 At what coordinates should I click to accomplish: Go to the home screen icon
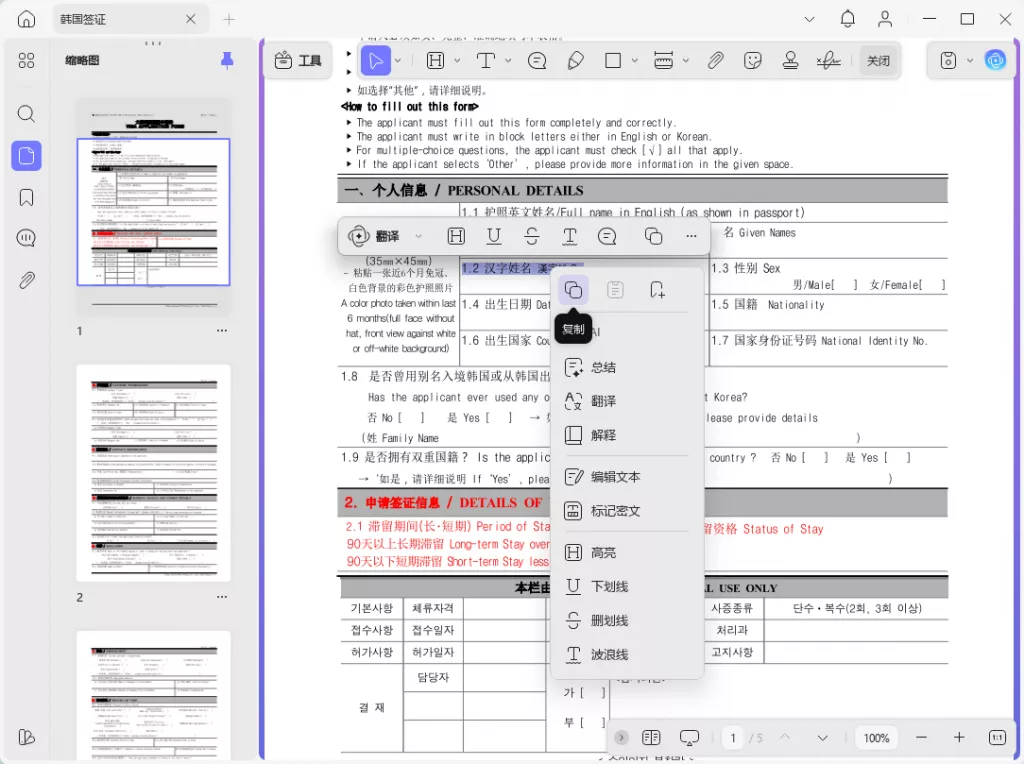26,19
